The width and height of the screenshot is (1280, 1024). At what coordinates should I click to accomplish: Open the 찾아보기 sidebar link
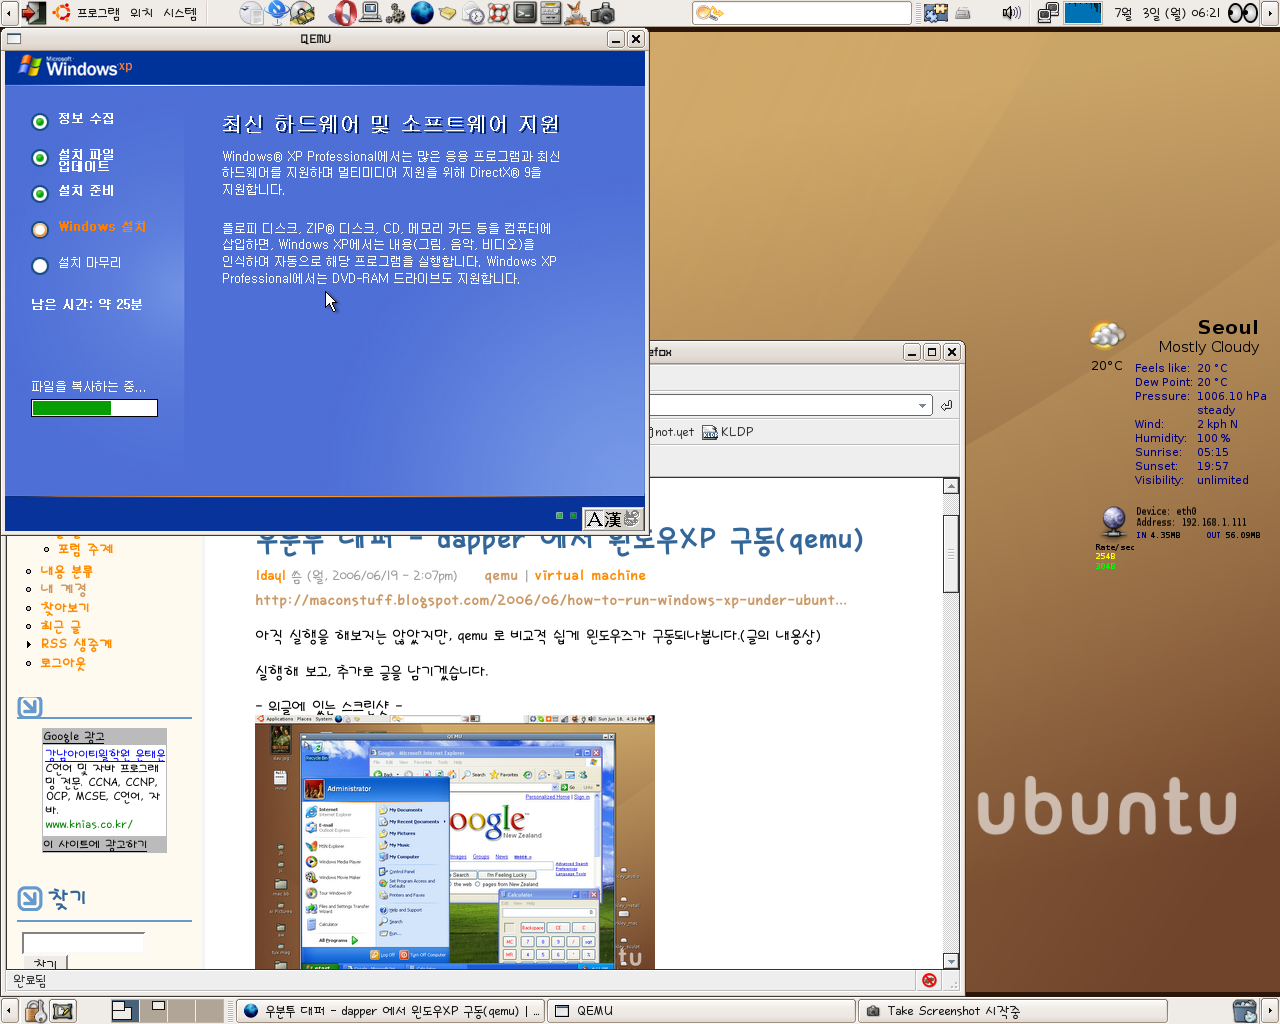pyautogui.click(x=65, y=607)
